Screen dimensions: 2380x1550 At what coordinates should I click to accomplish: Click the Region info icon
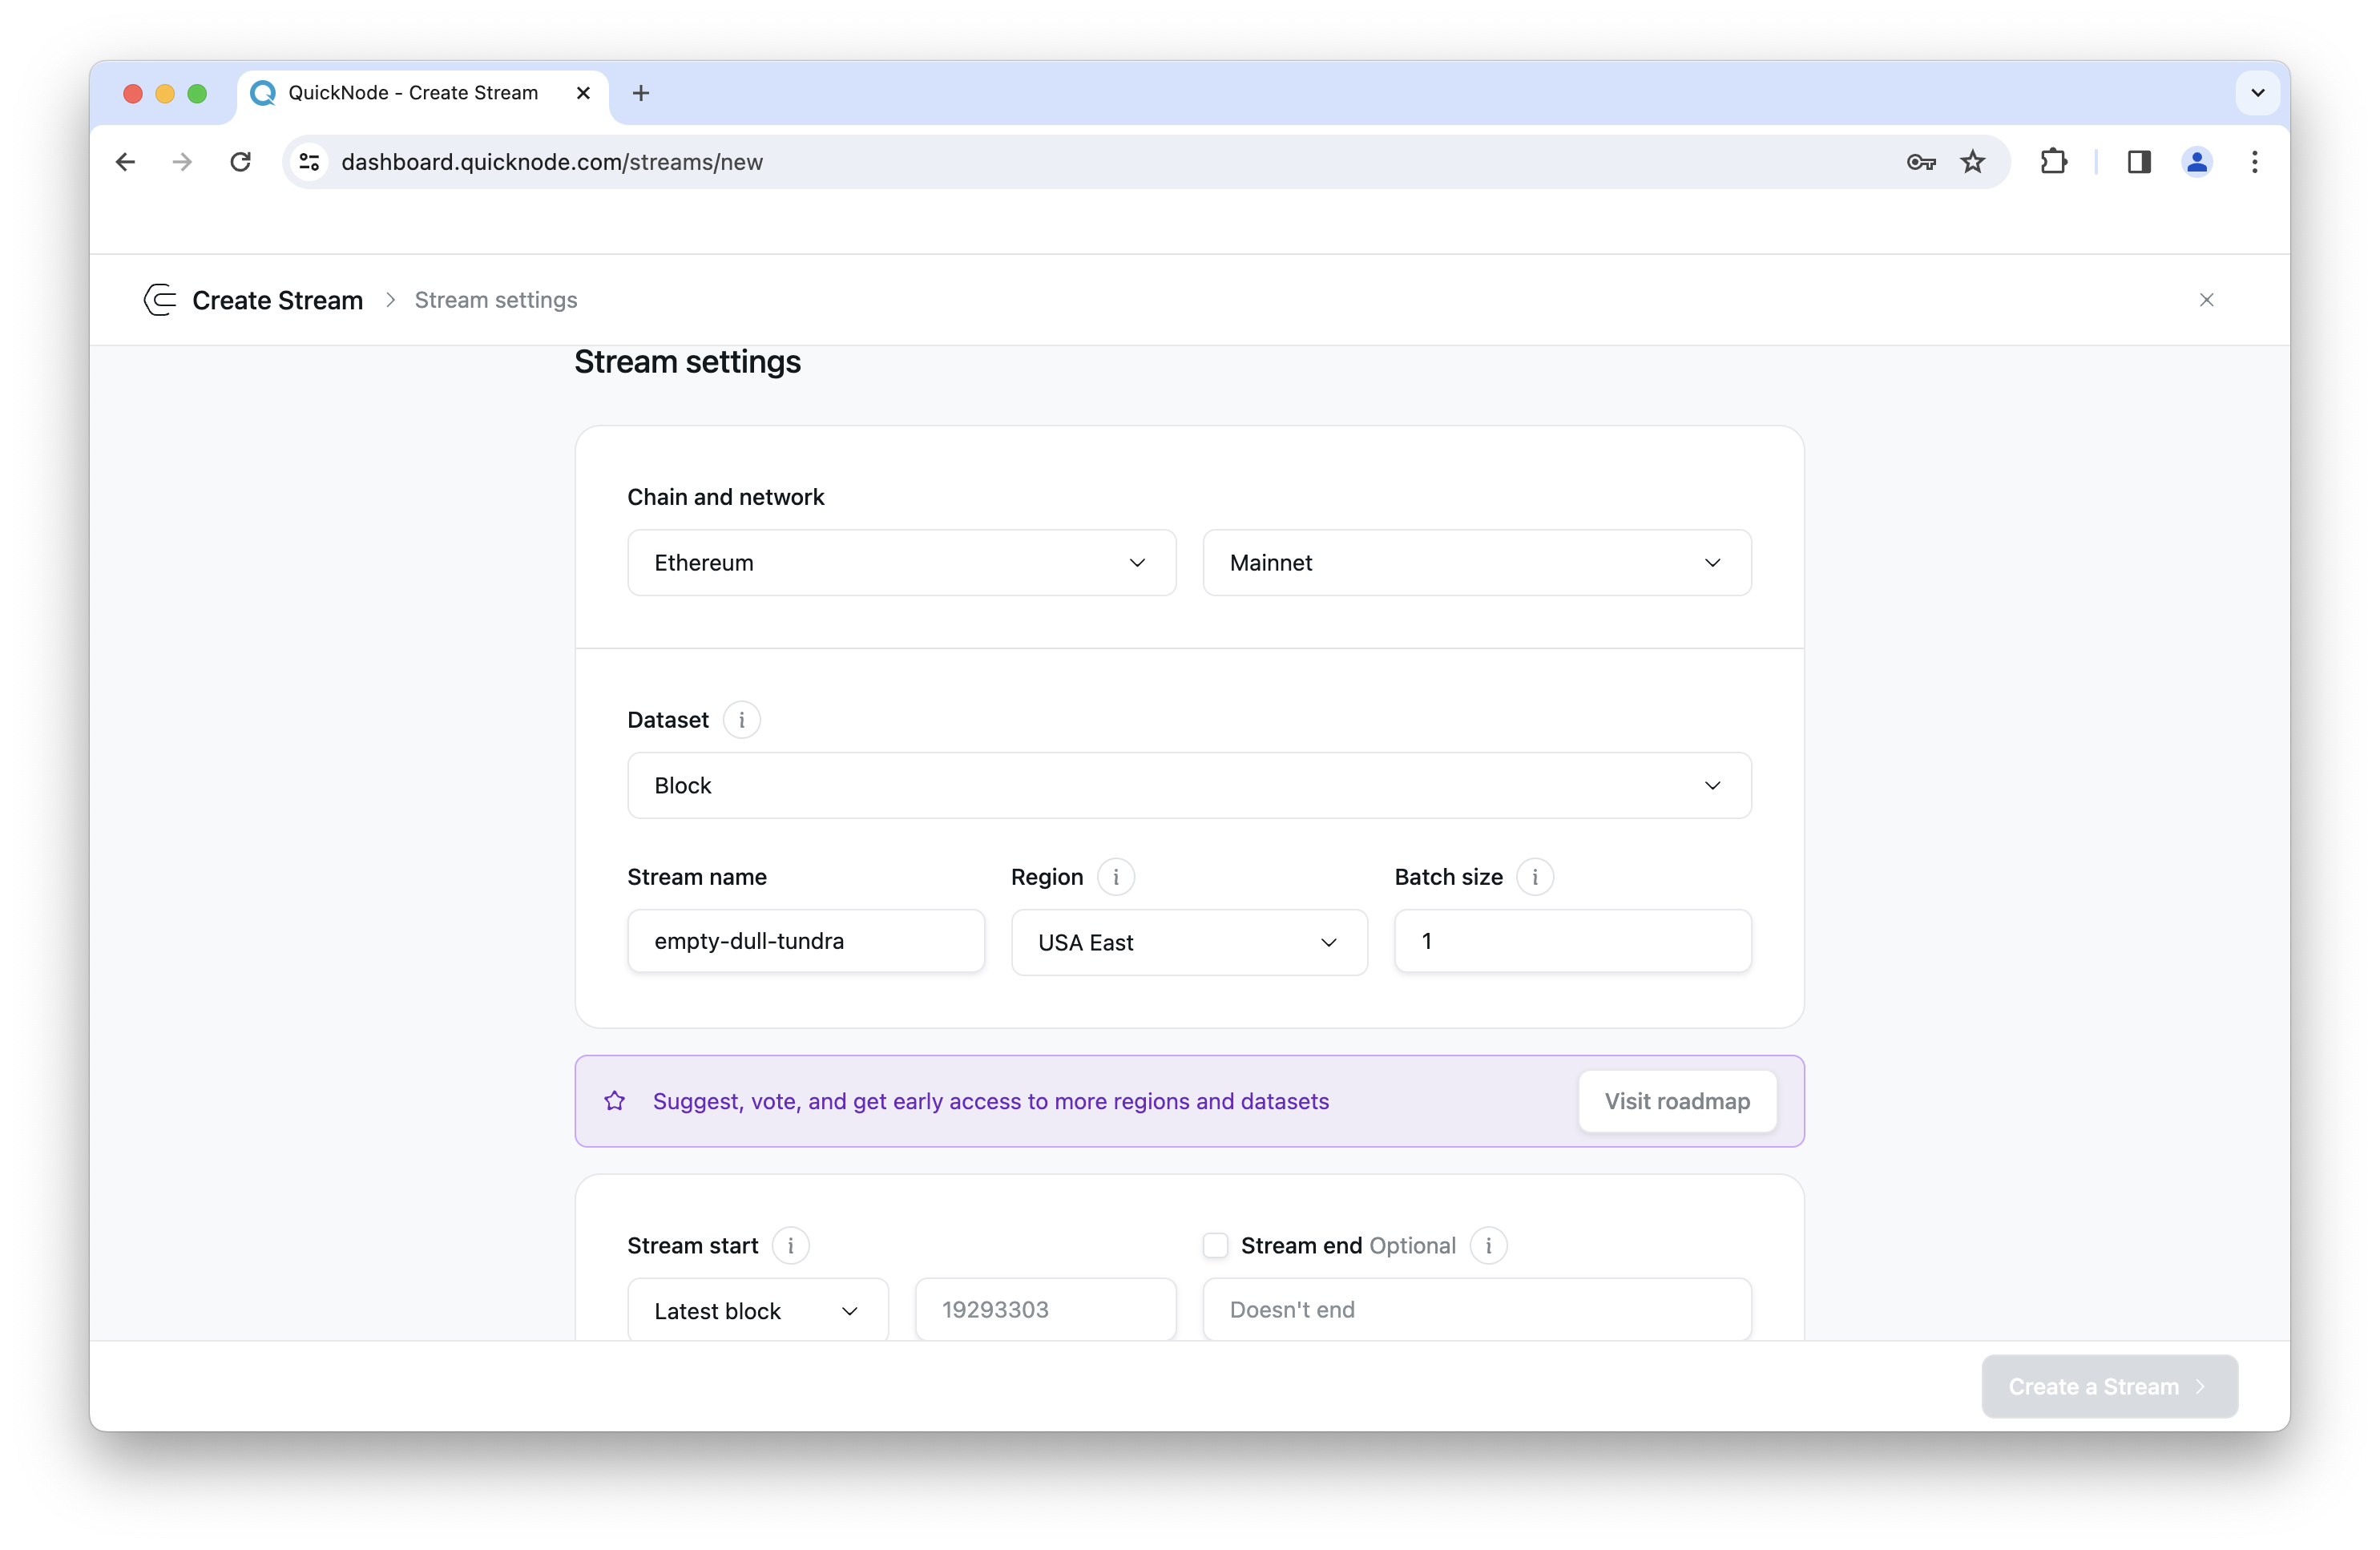coord(1117,877)
